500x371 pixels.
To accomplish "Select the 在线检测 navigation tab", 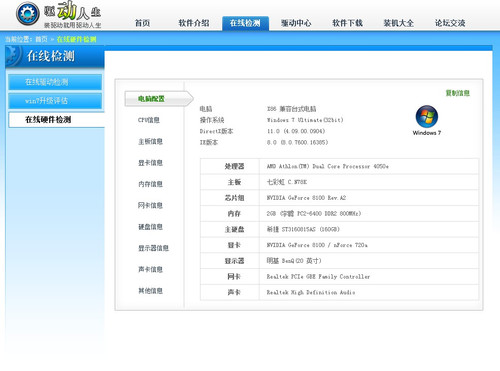I will pos(245,23).
